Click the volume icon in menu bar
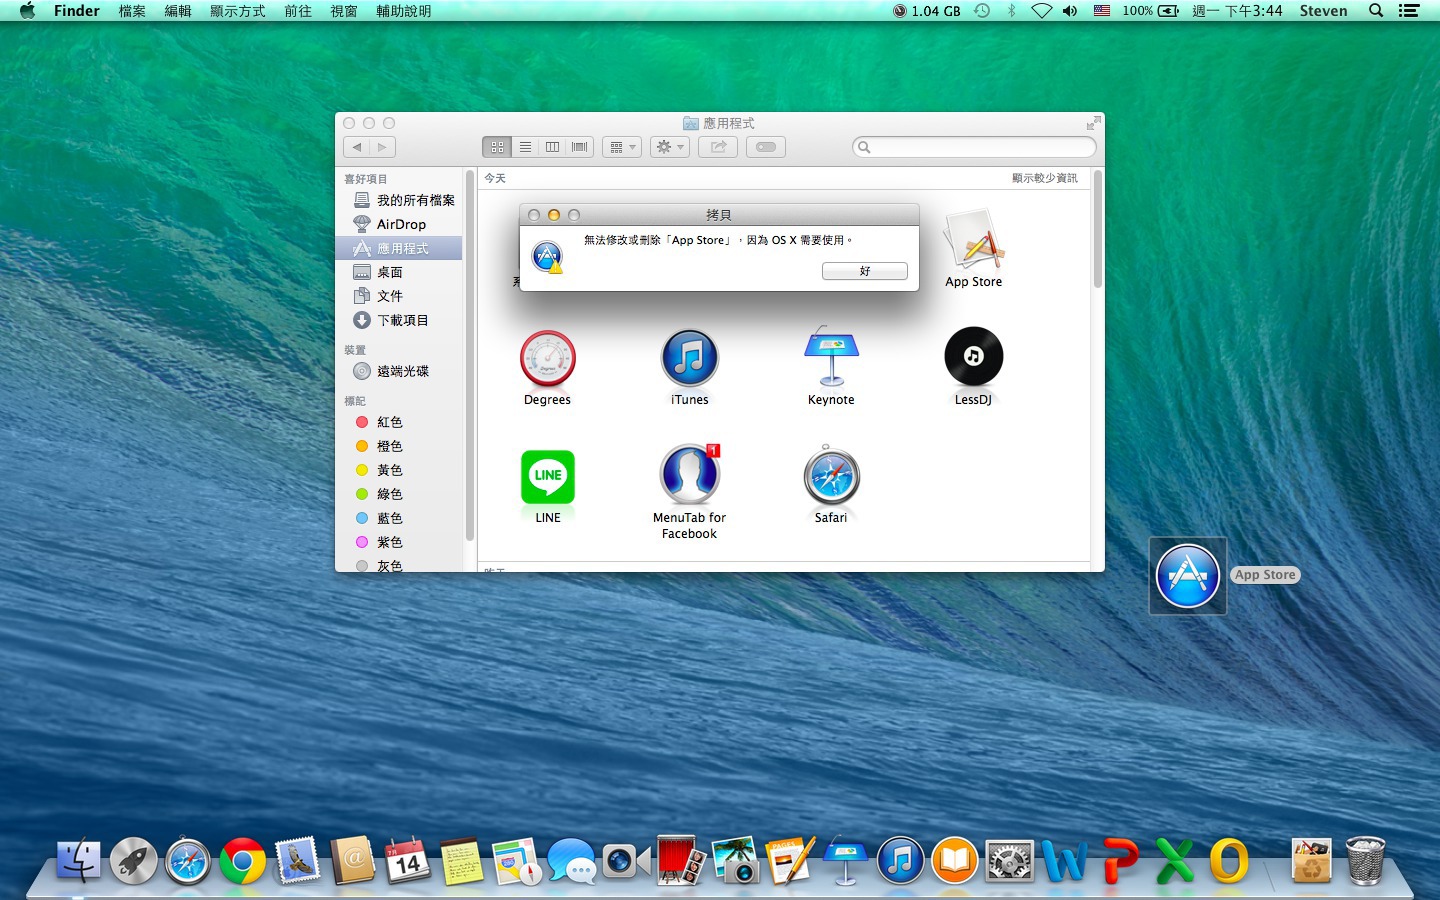The image size is (1440, 900). coord(1070,11)
